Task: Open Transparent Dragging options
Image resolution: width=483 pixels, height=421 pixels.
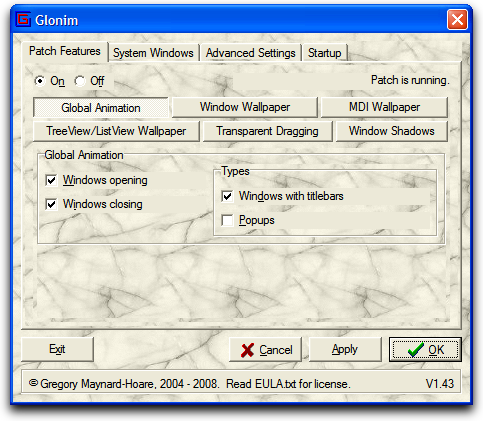Action: (268, 131)
